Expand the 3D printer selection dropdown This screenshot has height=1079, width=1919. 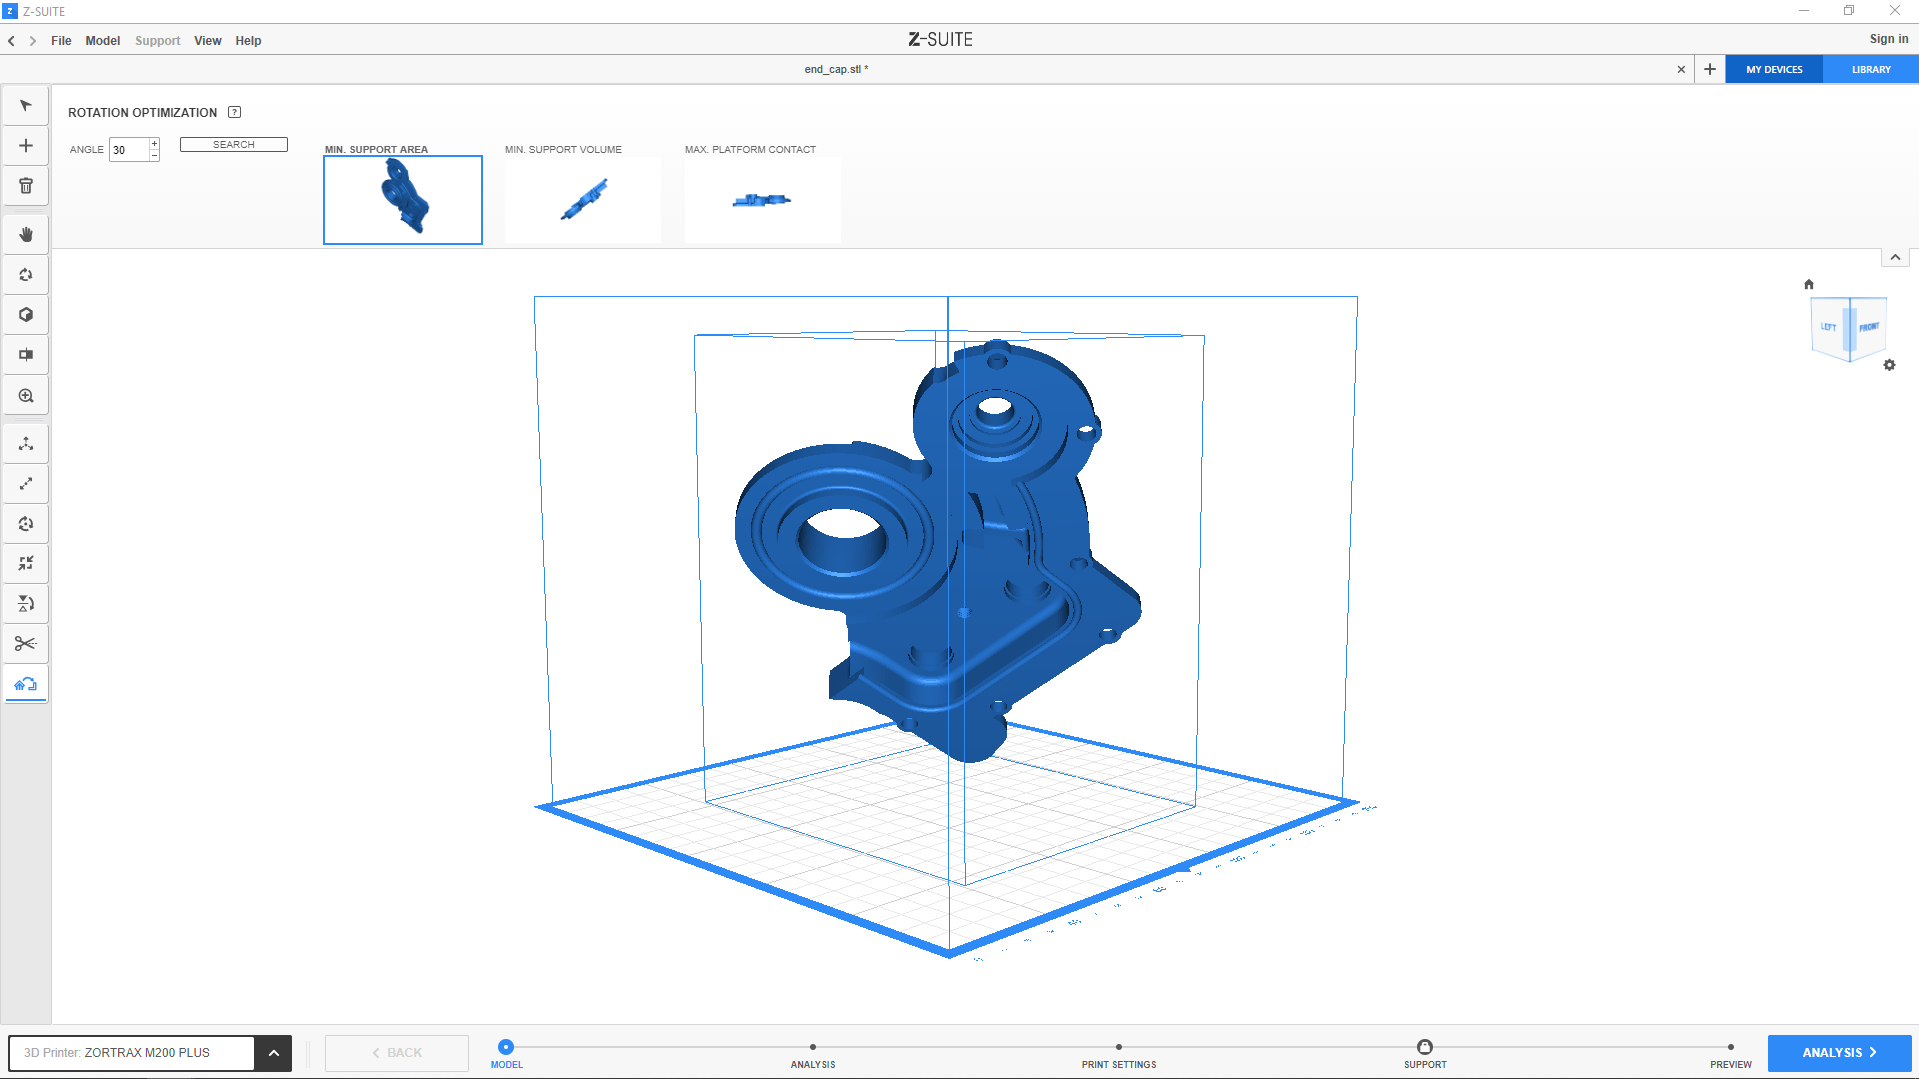(x=273, y=1053)
